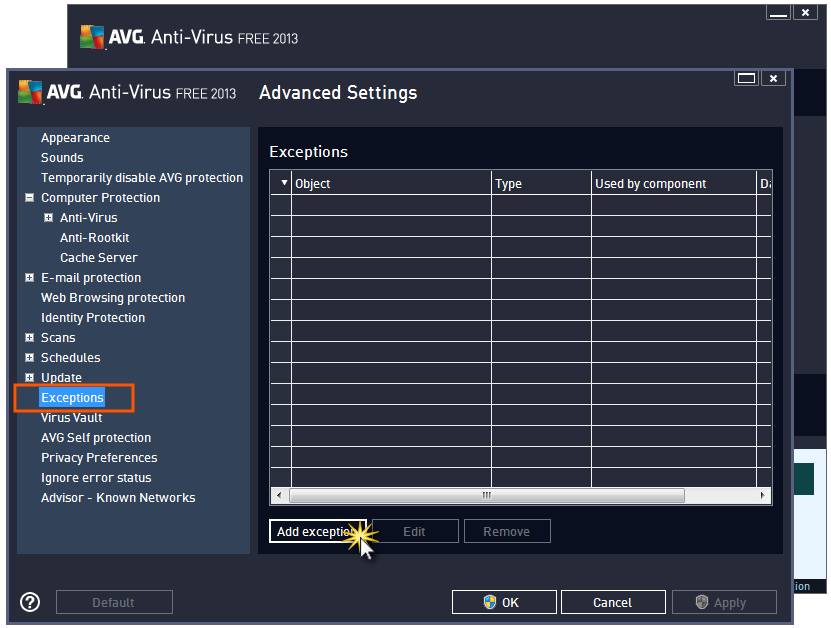This screenshot has height=628, width=831.
Task: Select the Scans label
Action: coord(58,338)
